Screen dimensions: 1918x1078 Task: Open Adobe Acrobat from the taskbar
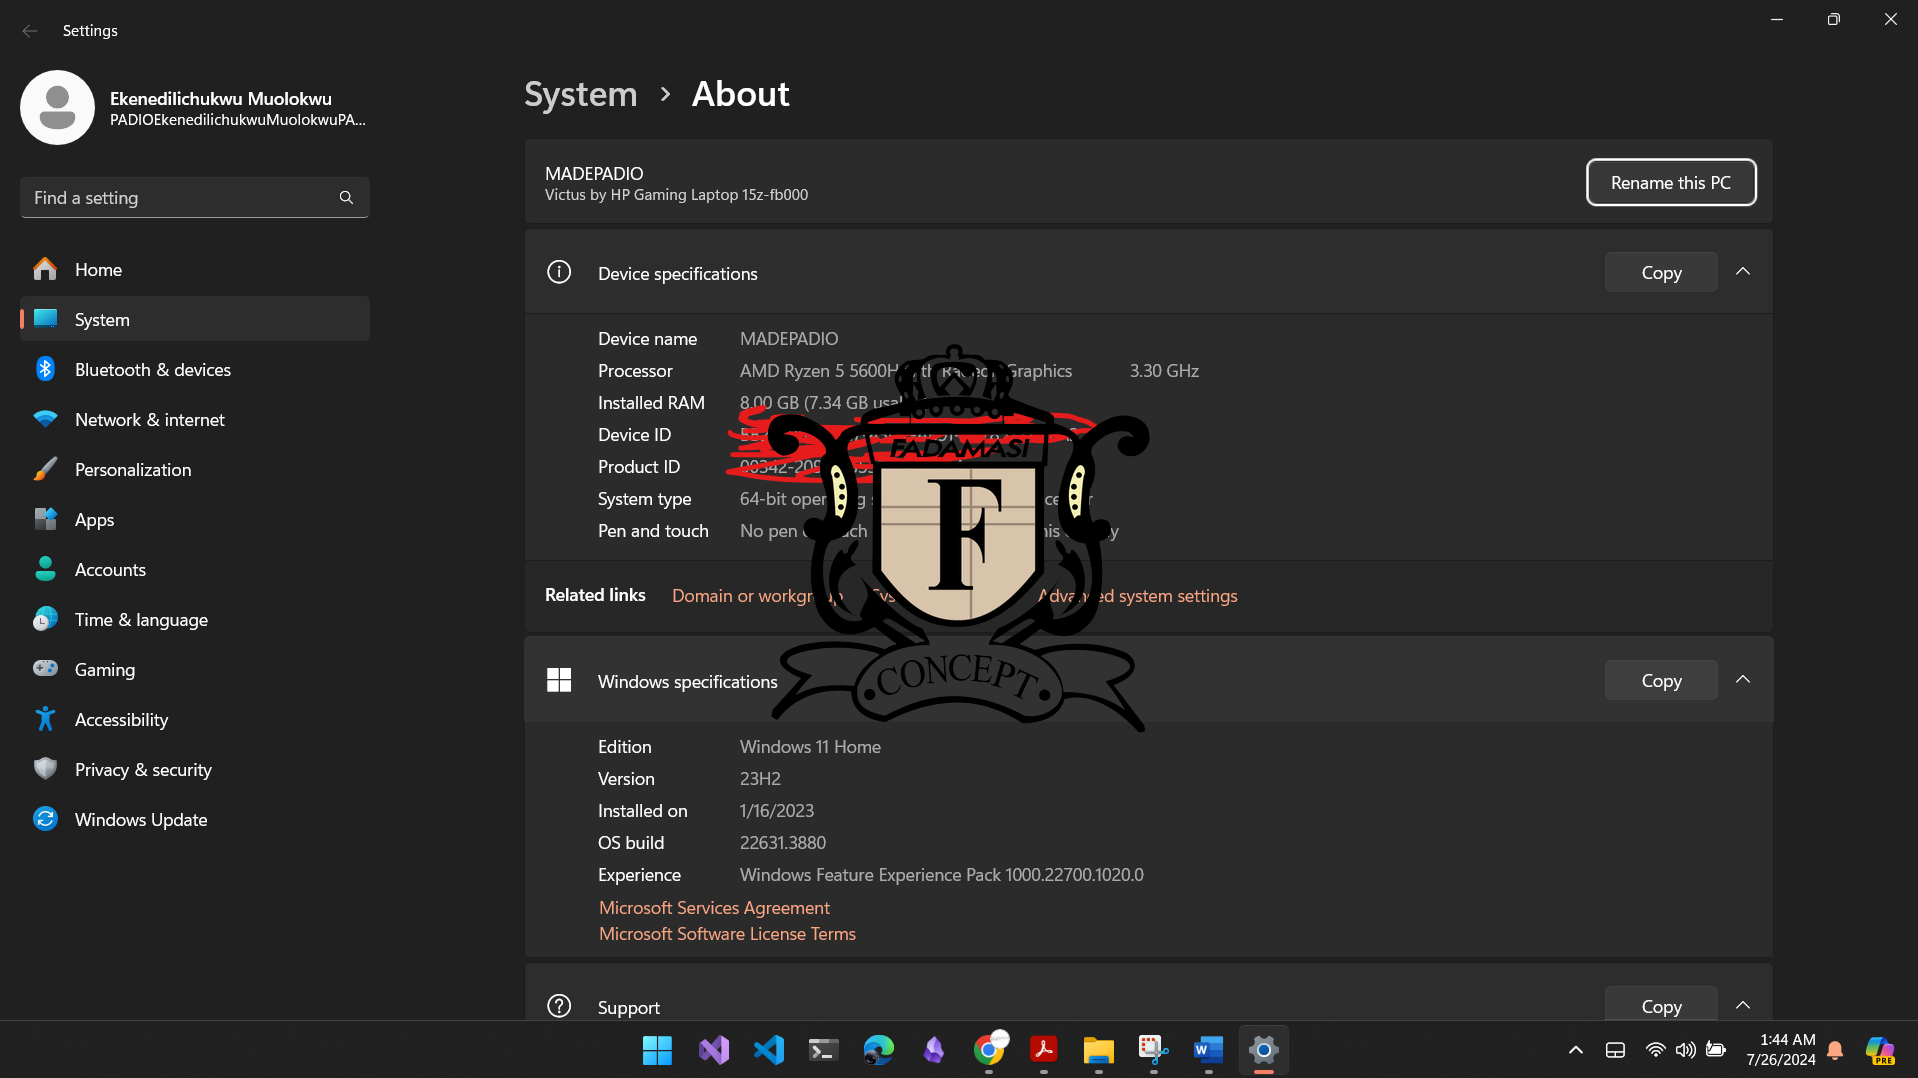point(1044,1050)
